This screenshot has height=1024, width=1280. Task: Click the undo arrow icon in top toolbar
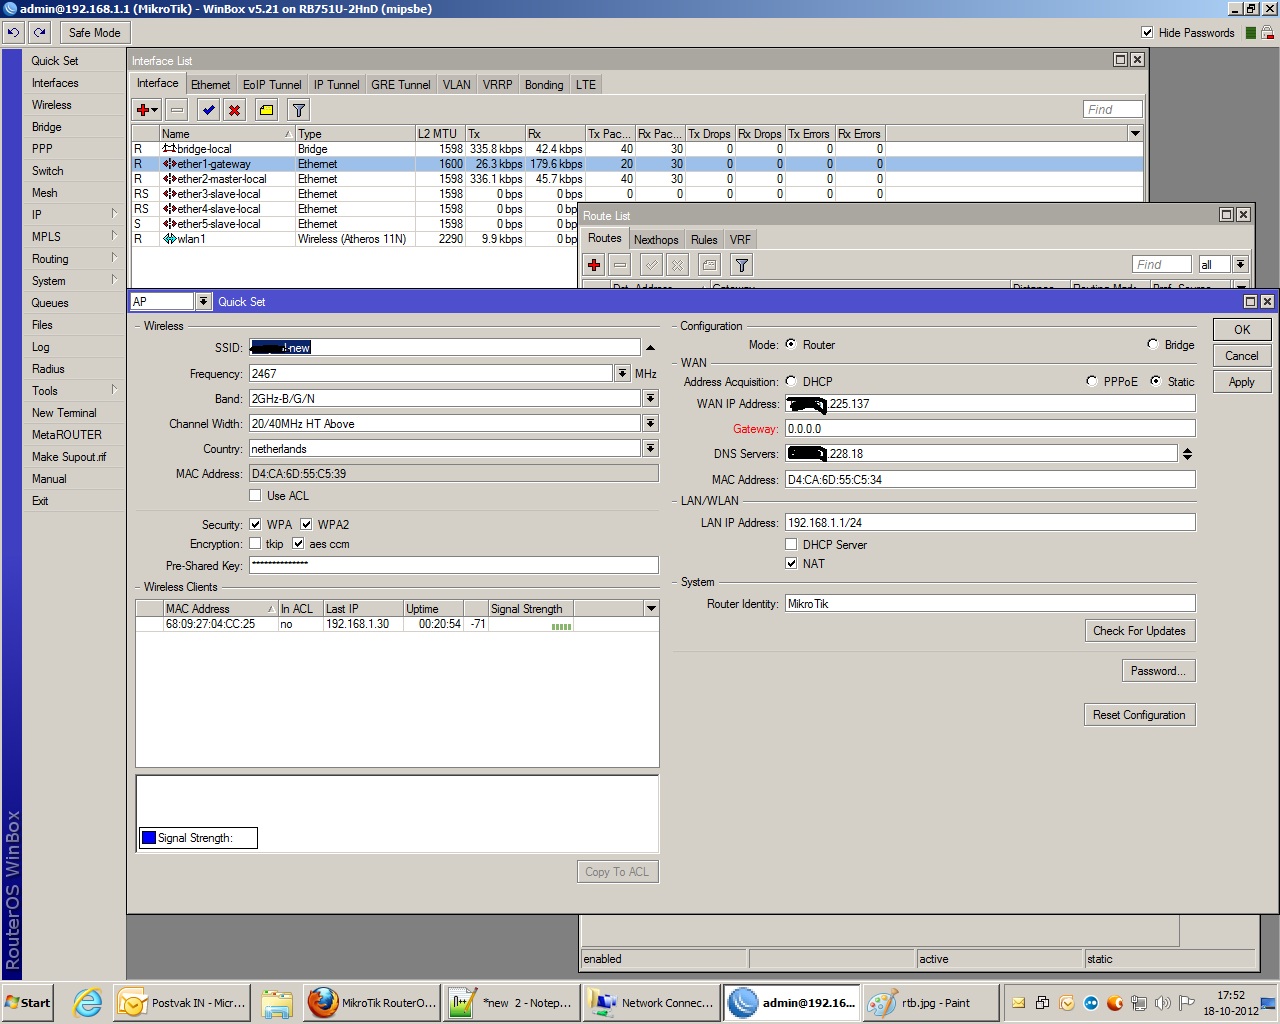coord(13,32)
